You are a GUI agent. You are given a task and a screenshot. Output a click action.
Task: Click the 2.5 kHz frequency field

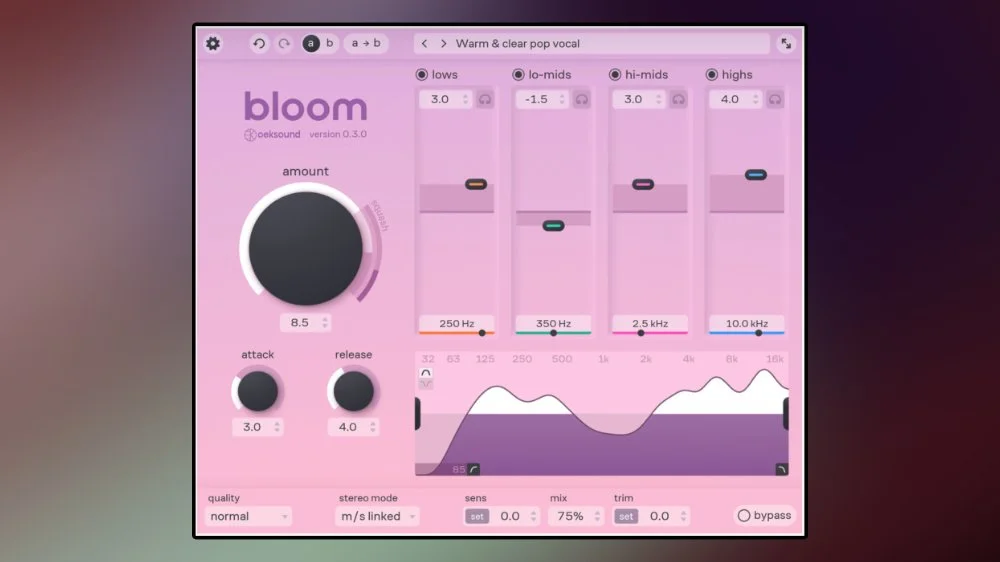pos(650,323)
